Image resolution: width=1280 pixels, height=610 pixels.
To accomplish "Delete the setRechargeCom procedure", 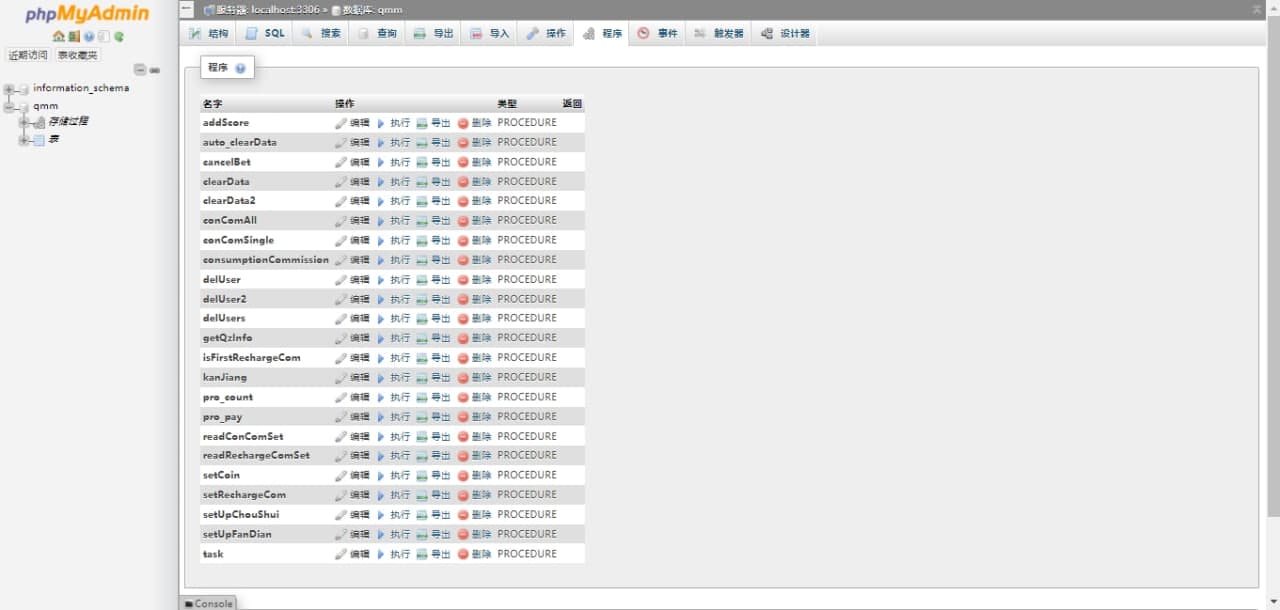I will click(475, 495).
